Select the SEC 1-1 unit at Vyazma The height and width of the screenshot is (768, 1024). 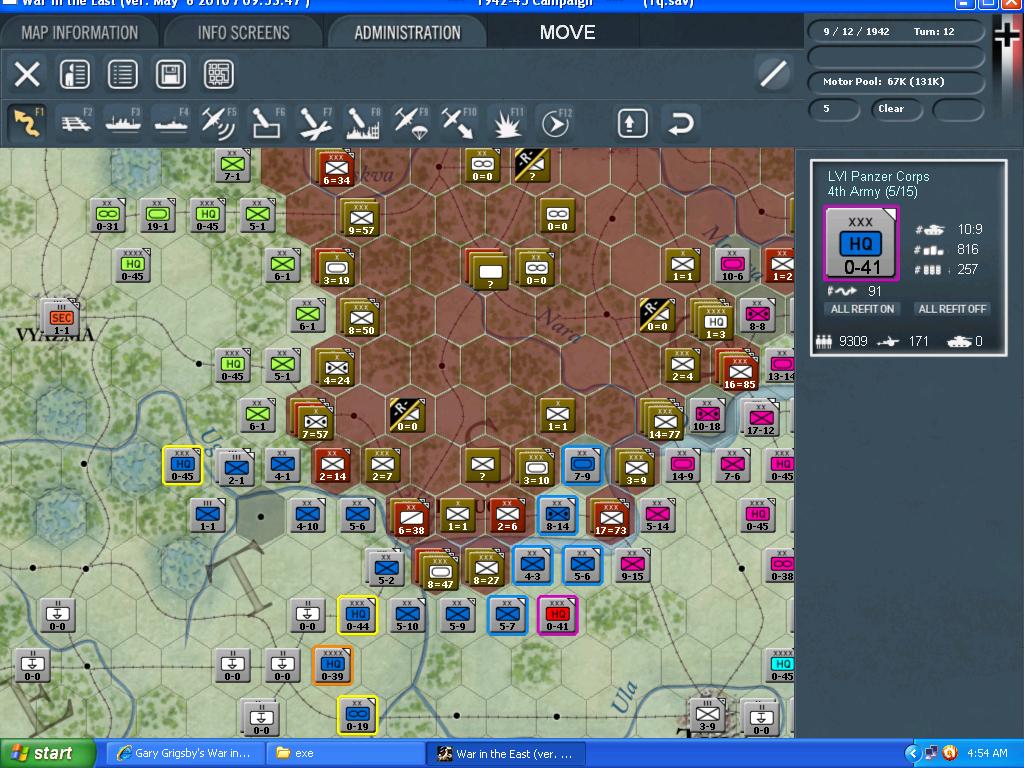click(x=60, y=319)
